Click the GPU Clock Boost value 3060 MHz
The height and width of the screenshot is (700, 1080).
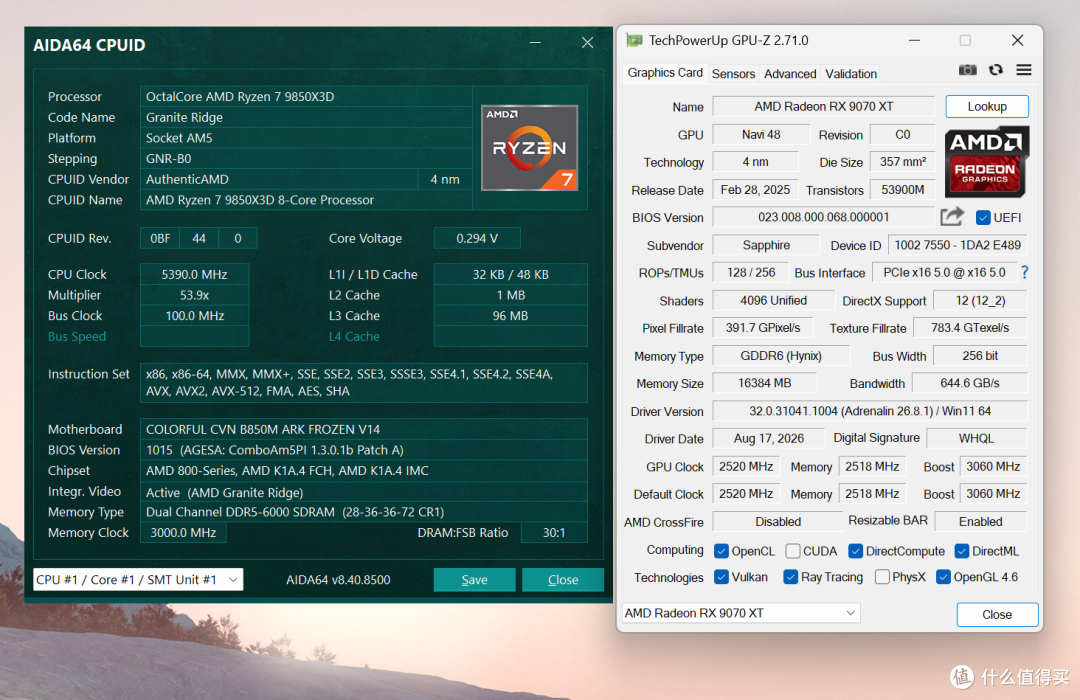[993, 466]
